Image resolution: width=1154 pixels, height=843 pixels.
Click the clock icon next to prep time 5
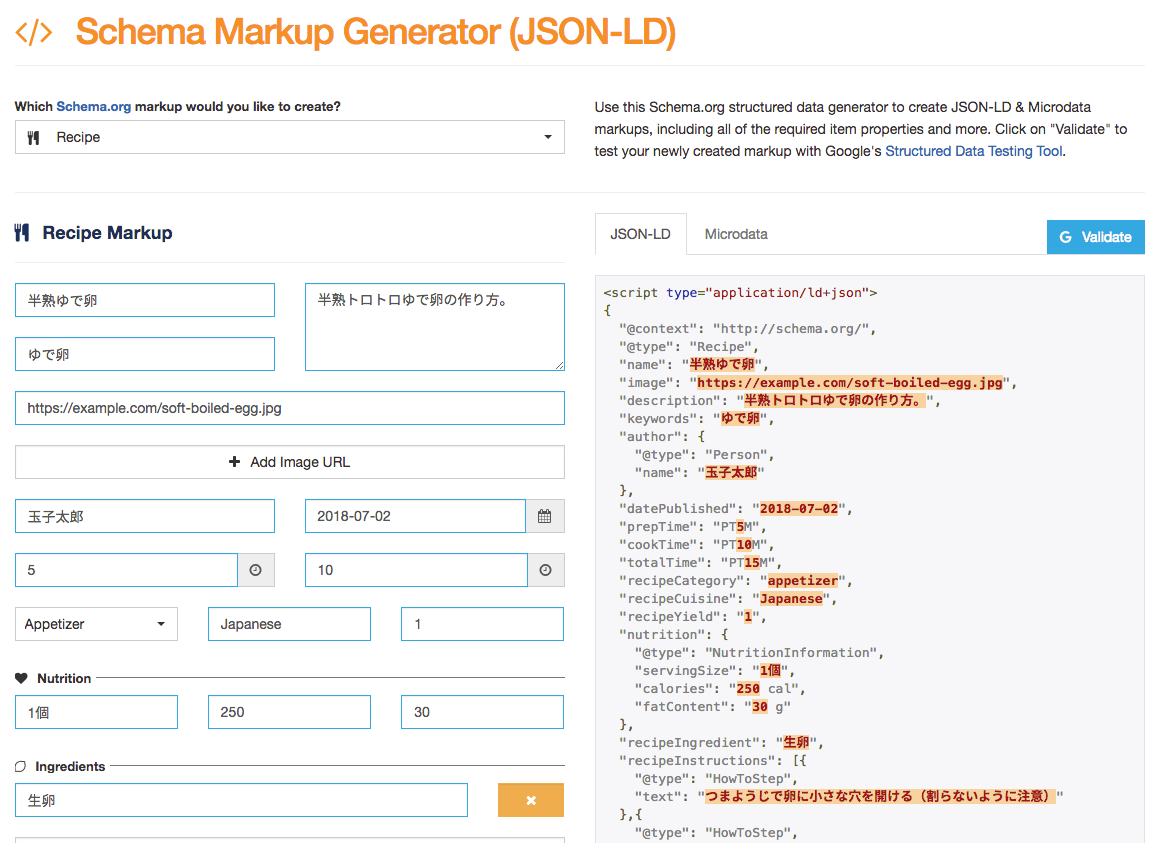pos(255,570)
